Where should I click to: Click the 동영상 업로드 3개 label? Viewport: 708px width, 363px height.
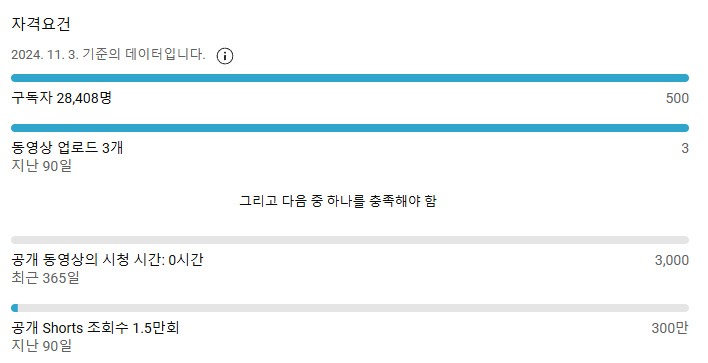tap(67, 148)
